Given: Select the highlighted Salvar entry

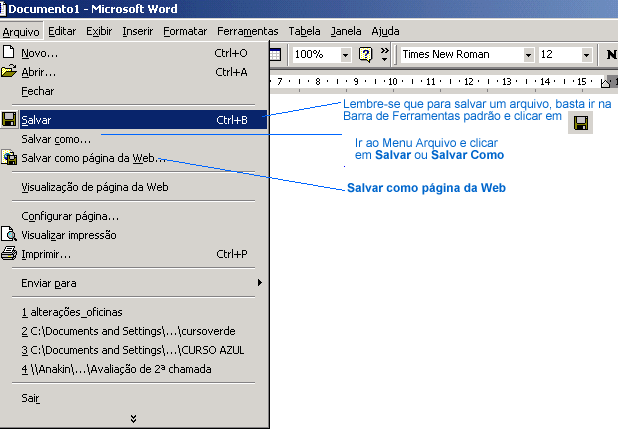Looking at the screenshot, I should (x=134, y=120).
